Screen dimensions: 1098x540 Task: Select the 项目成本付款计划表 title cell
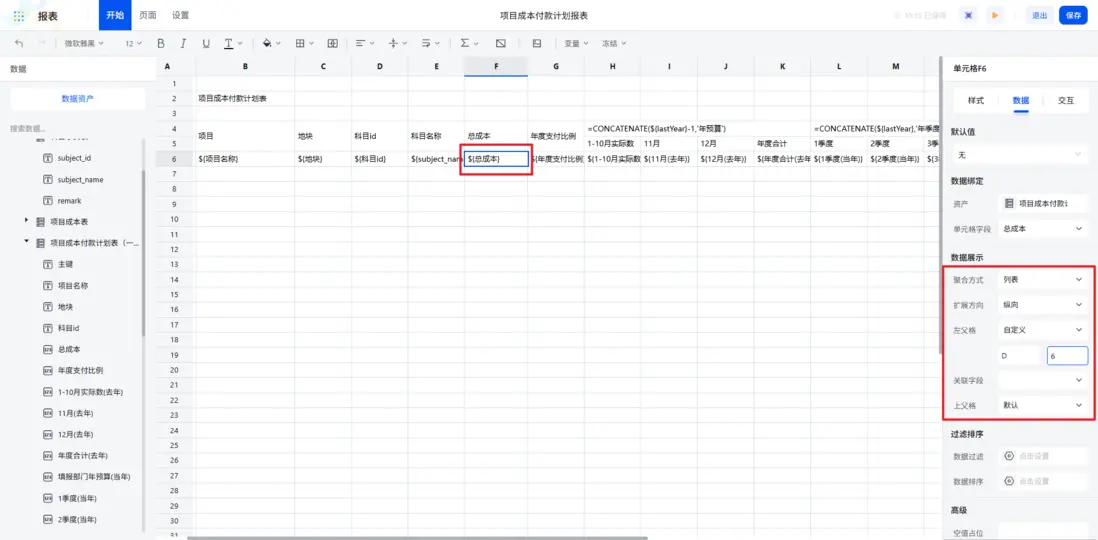tap(244, 99)
